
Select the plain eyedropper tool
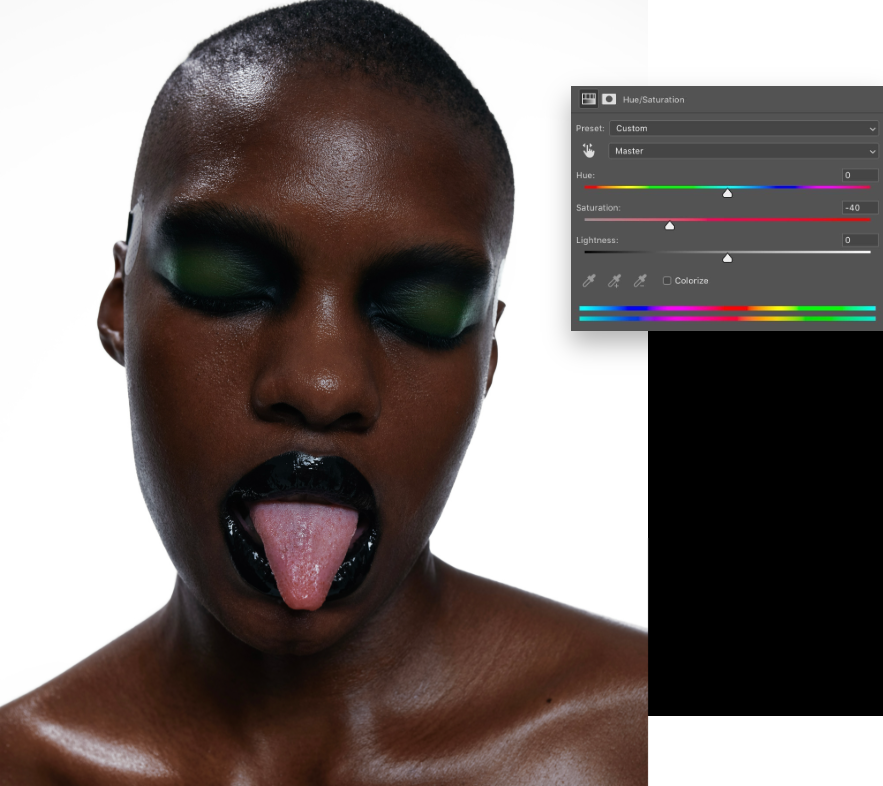(x=589, y=280)
